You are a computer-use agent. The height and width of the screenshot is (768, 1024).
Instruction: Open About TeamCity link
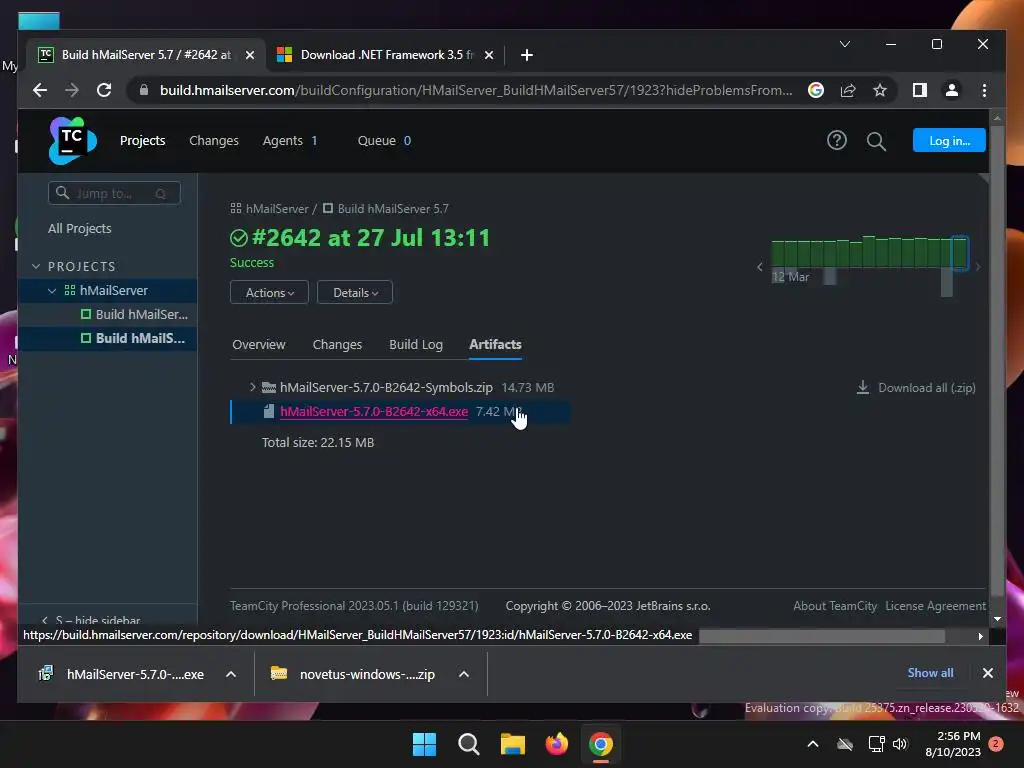click(835, 605)
